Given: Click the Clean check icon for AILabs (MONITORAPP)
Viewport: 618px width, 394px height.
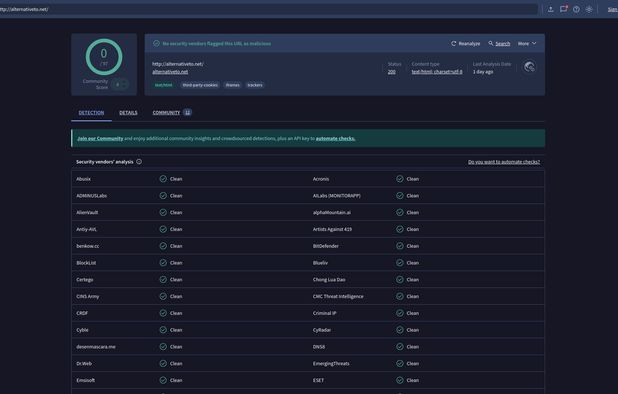Looking at the screenshot, I should coord(400,196).
